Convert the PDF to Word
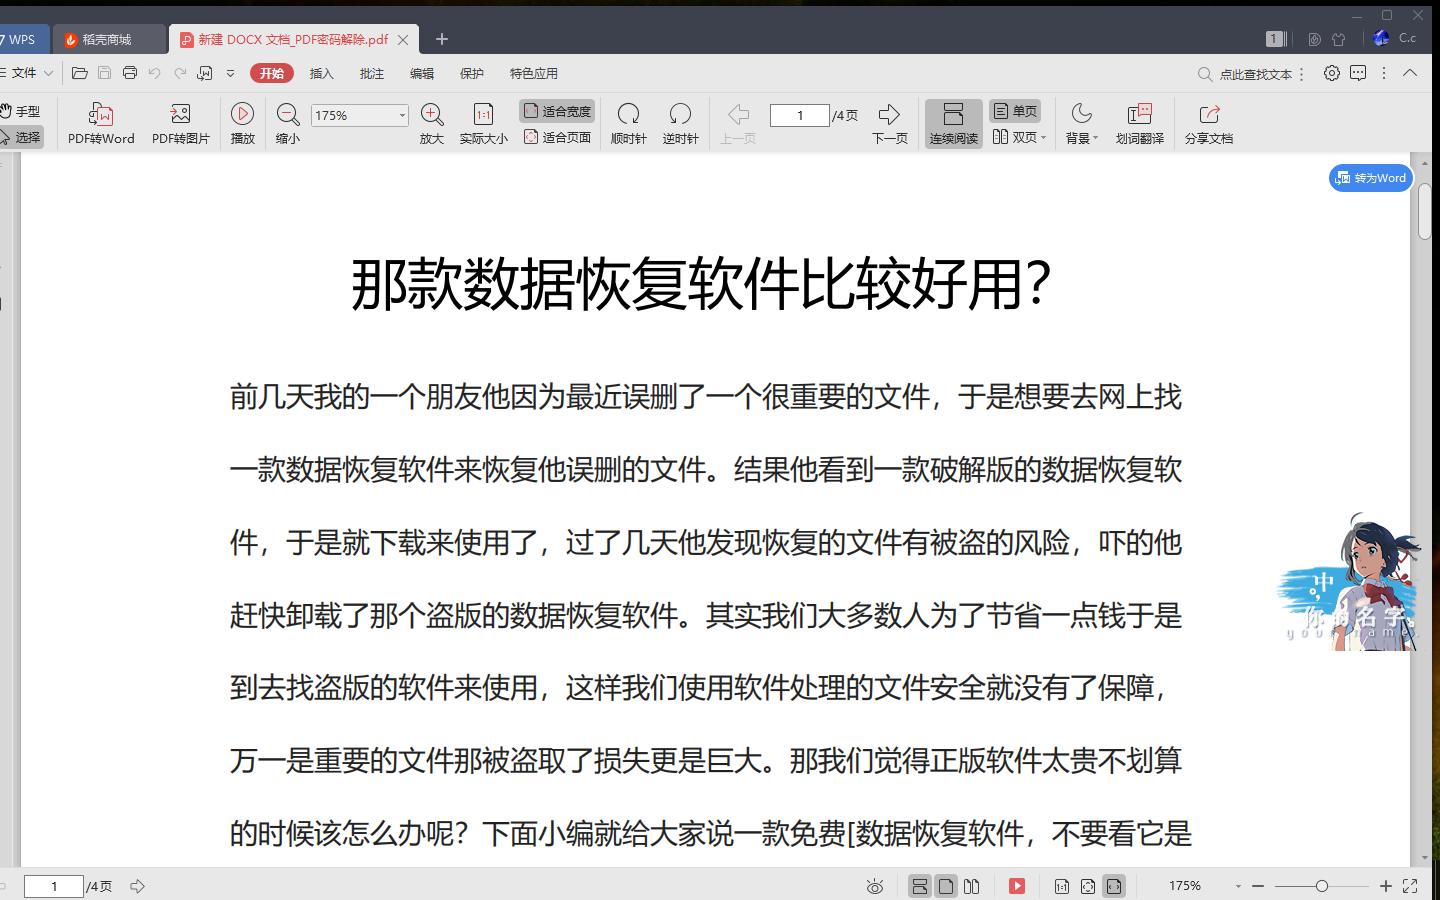The width and height of the screenshot is (1440, 900). pyautogui.click(x=99, y=122)
